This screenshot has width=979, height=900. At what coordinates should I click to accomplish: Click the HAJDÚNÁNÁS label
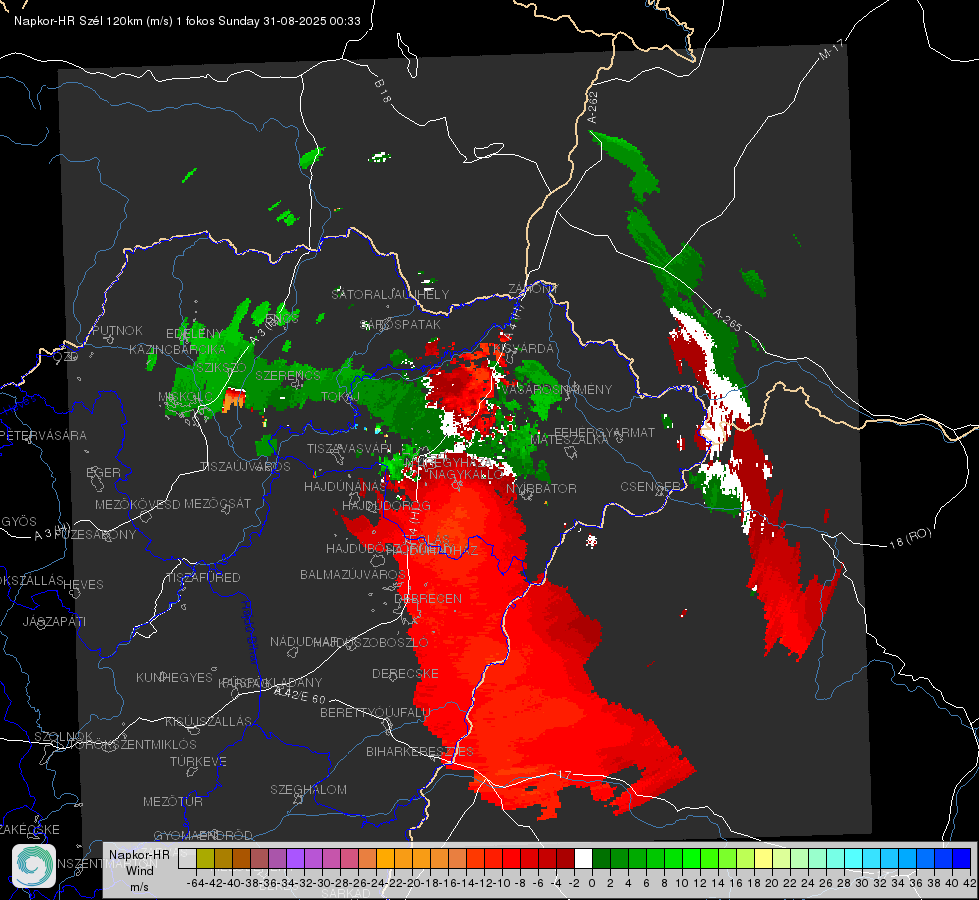pyautogui.click(x=345, y=487)
